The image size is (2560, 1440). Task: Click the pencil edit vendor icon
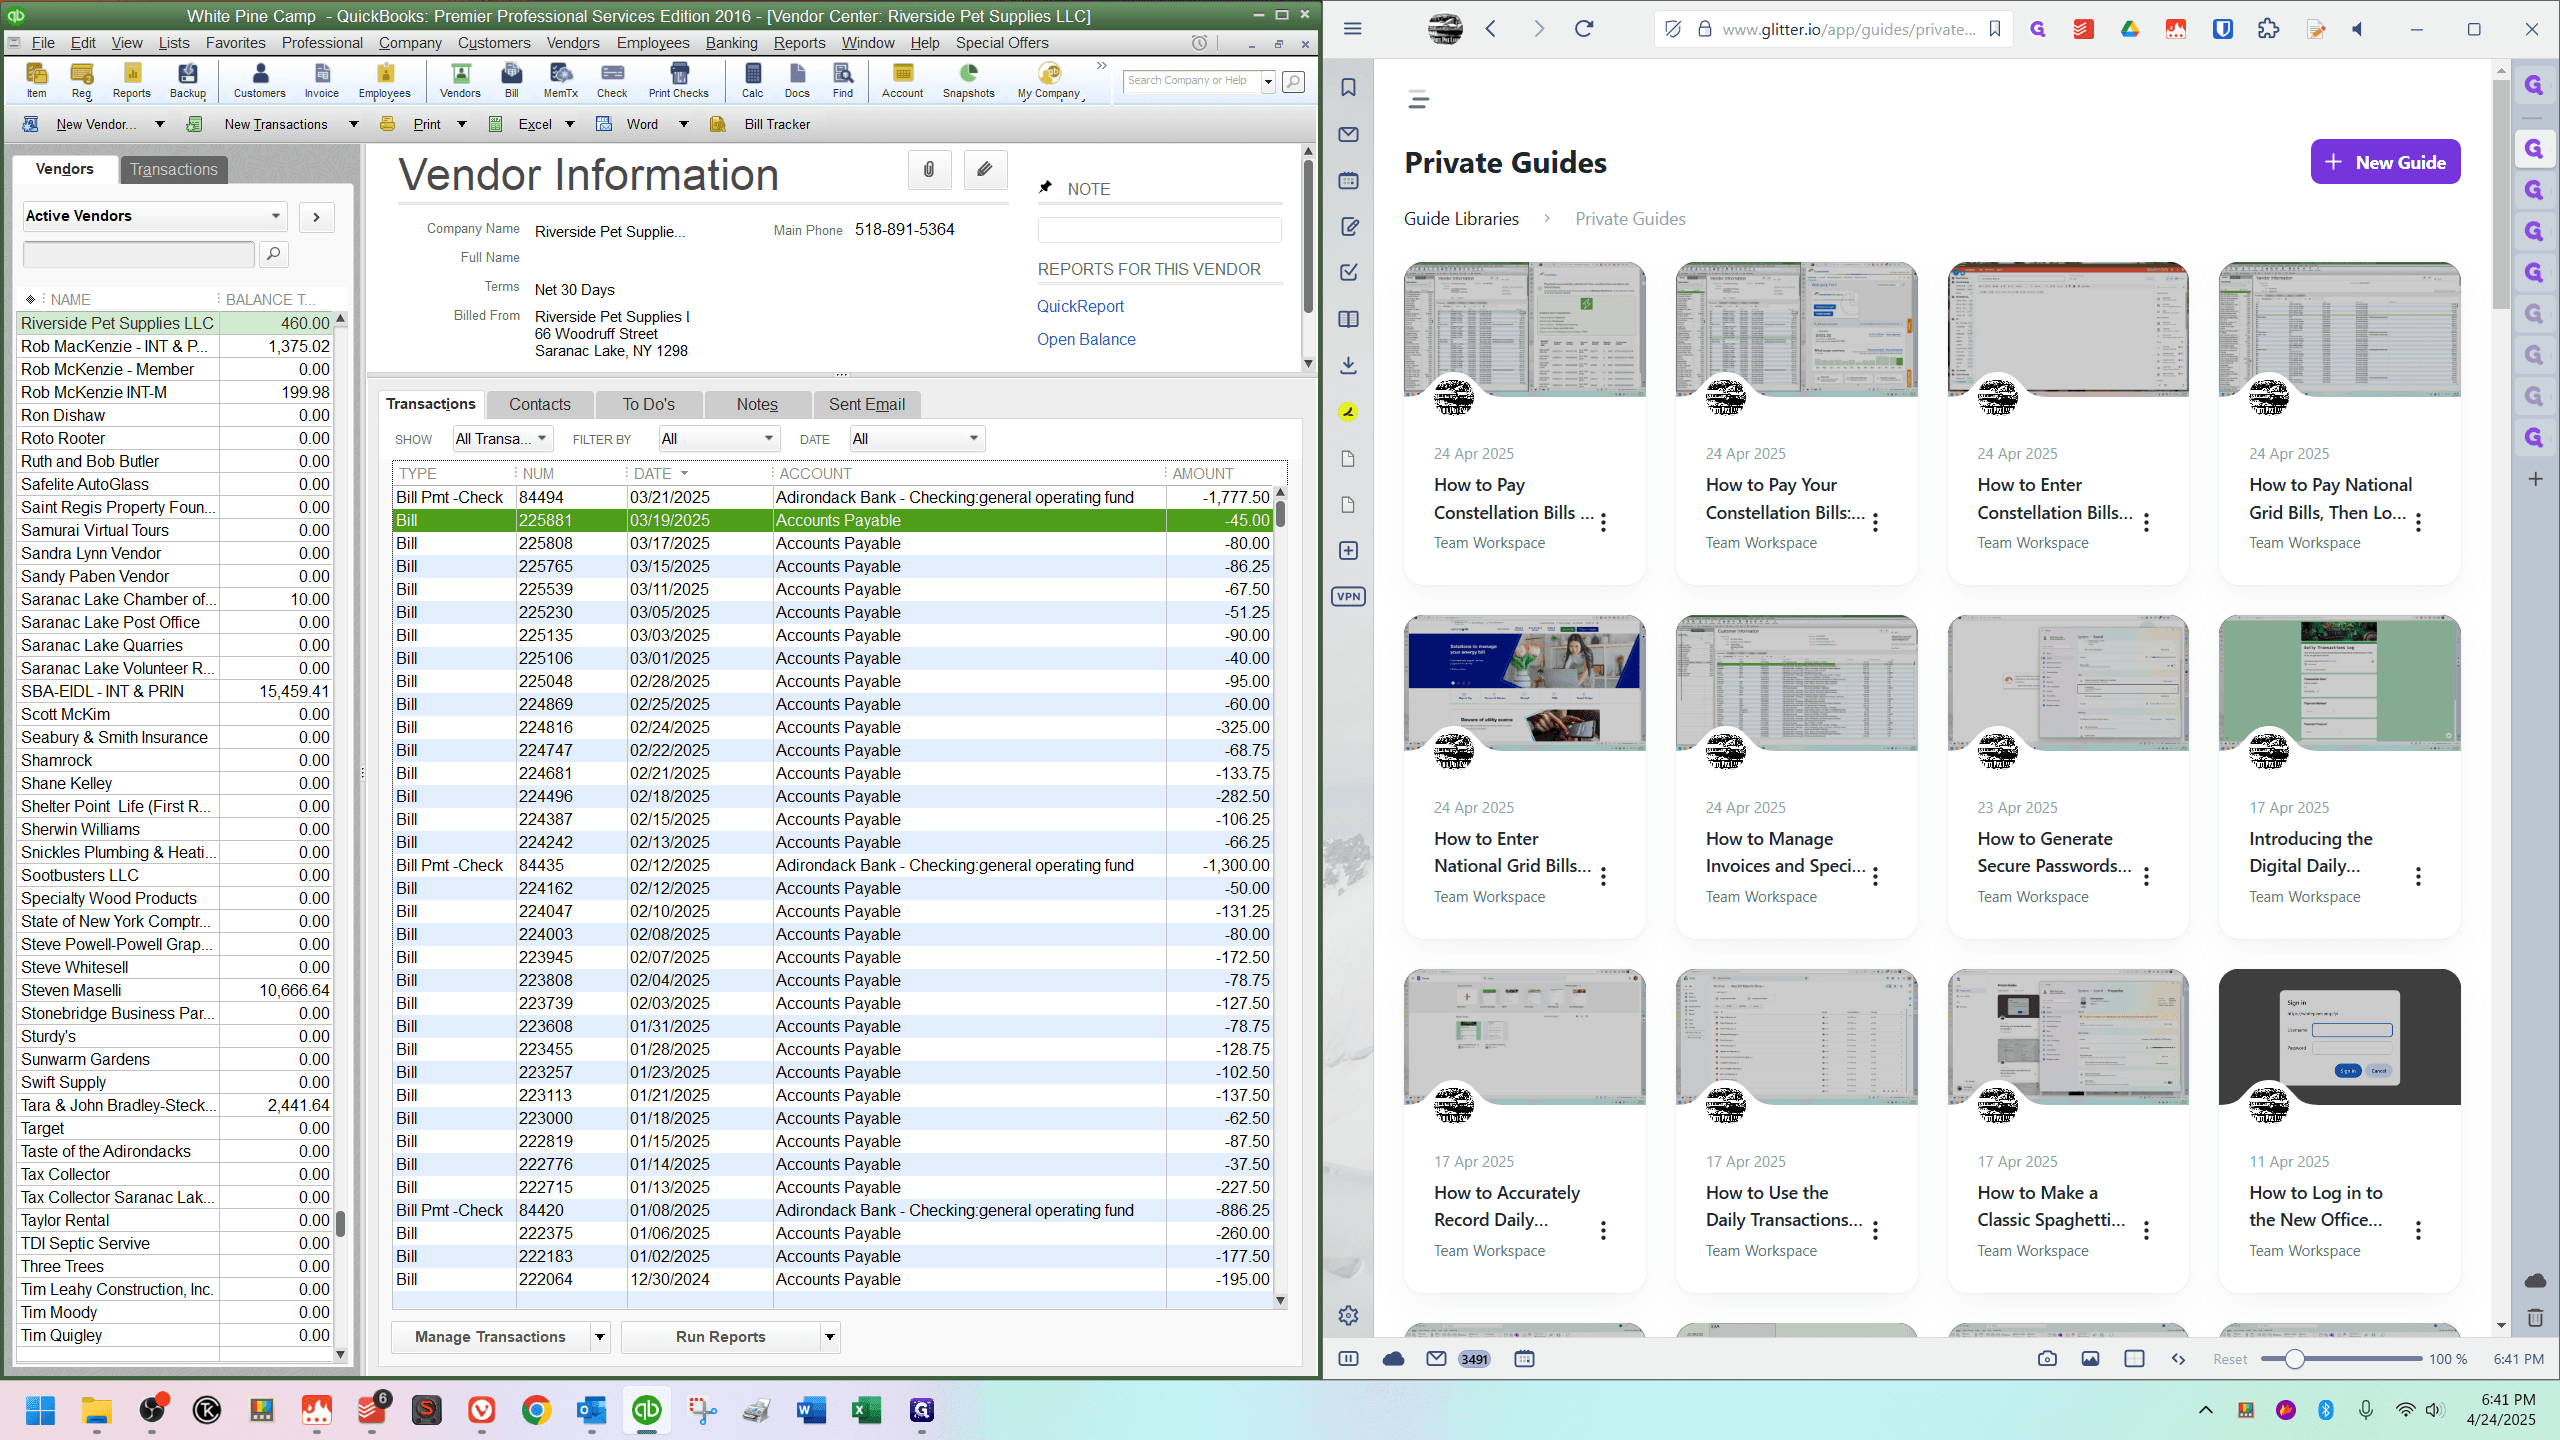coord(985,170)
